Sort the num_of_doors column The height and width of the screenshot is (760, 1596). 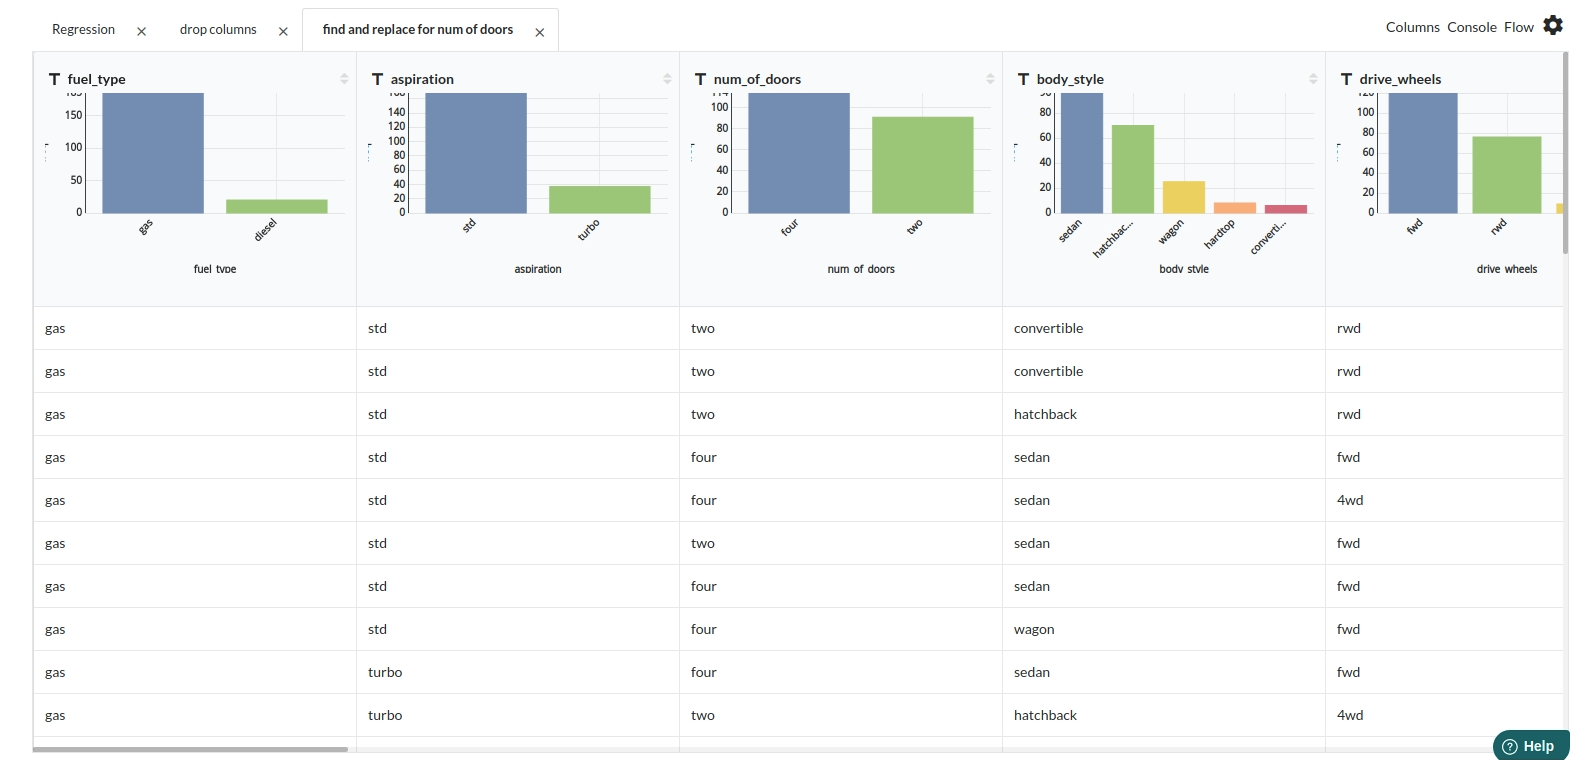[990, 79]
